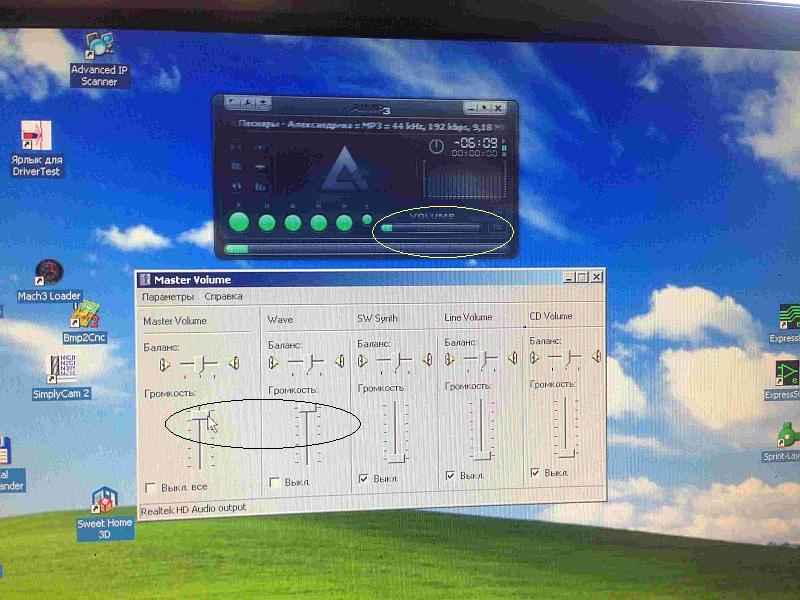Open the Sprint-Layout desktop icon

[788, 436]
